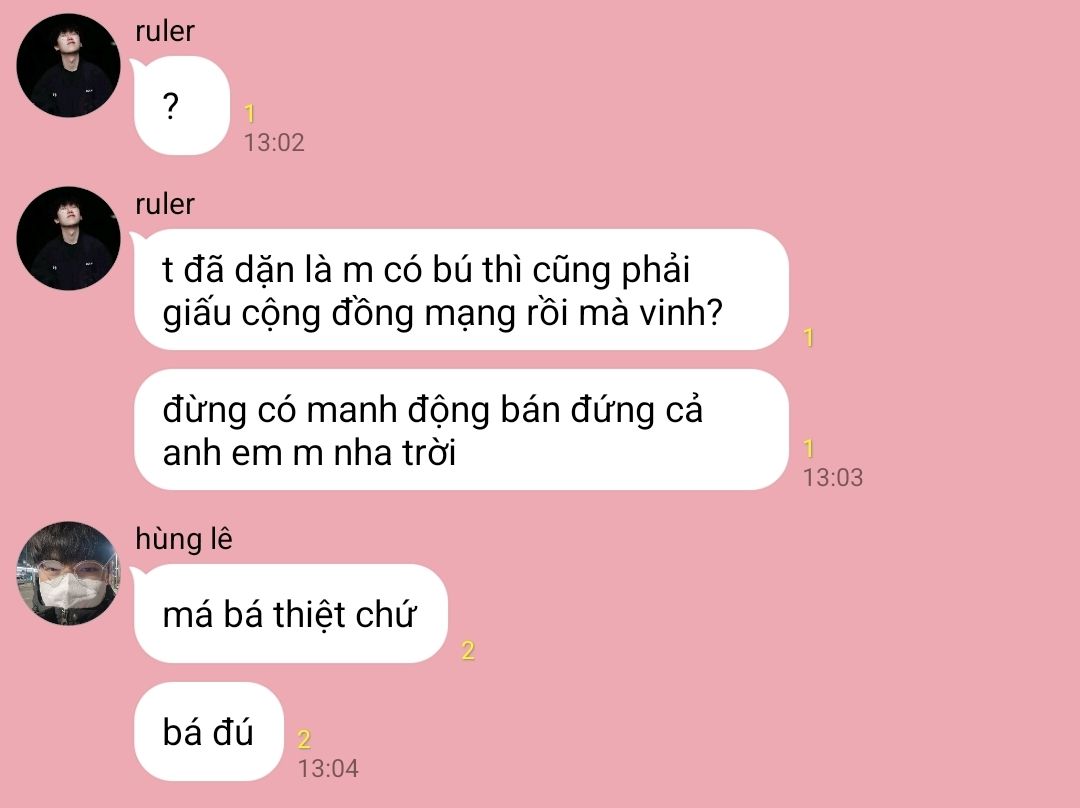This screenshot has width=1080, height=808.
Task: Click the 13:04 timestamp
Action: [x=328, y=769]
